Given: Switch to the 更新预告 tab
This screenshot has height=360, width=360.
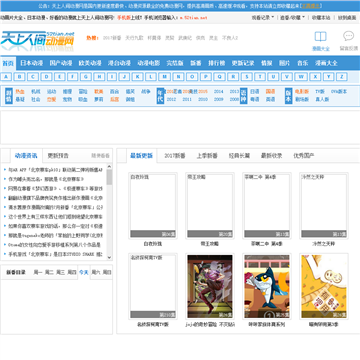Looking at the screenshot, I should point(58,156).
